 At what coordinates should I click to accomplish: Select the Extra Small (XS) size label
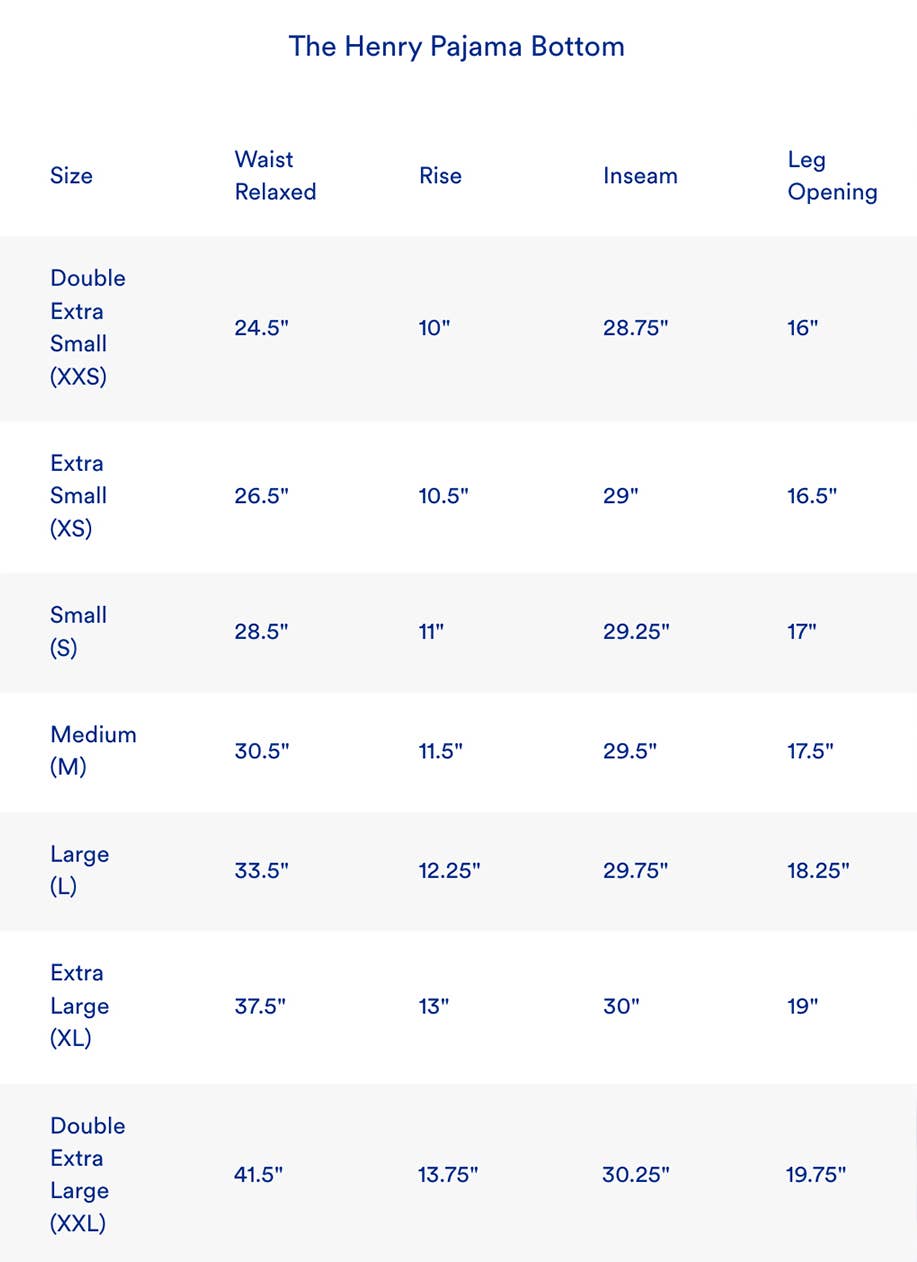click(x=78, y=495)
